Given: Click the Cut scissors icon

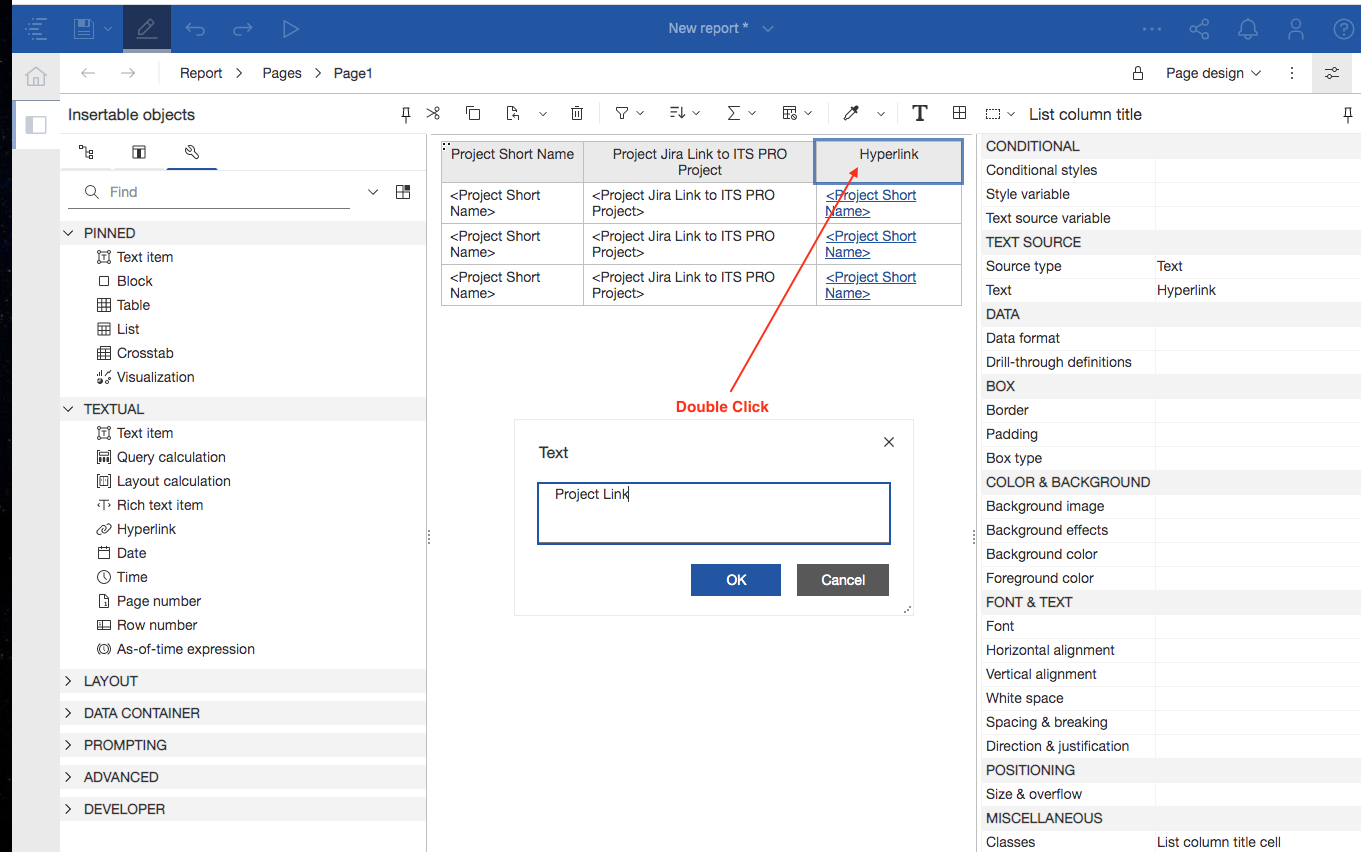Looking at the screenshot, I should point(434,114).
